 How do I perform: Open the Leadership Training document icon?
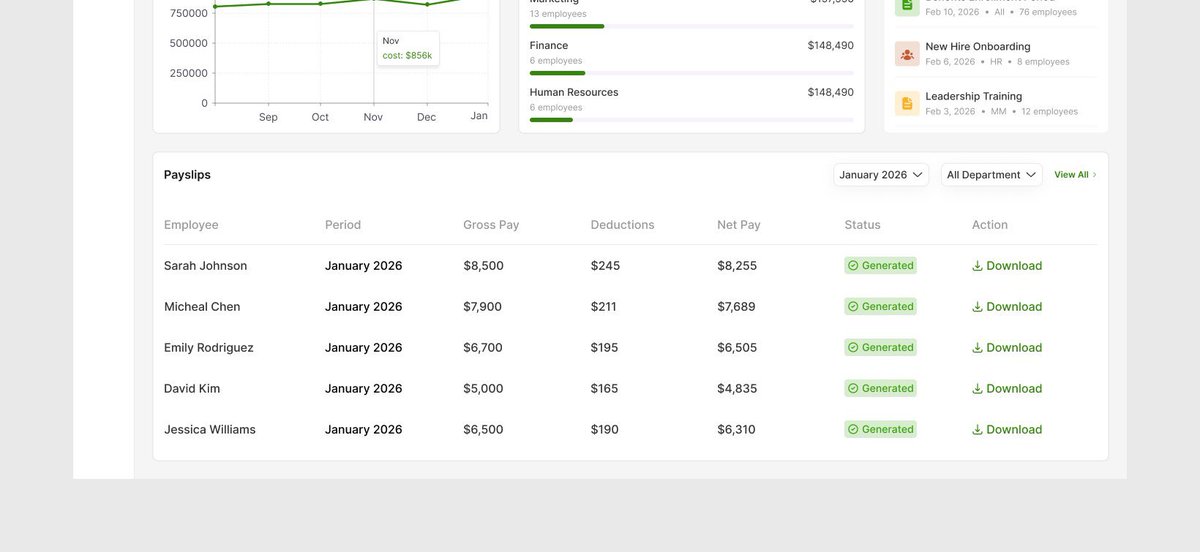(907, 103)
